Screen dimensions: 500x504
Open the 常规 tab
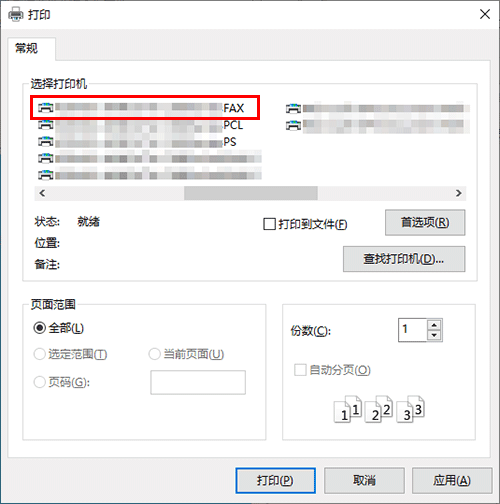click(x=27, y=49)
